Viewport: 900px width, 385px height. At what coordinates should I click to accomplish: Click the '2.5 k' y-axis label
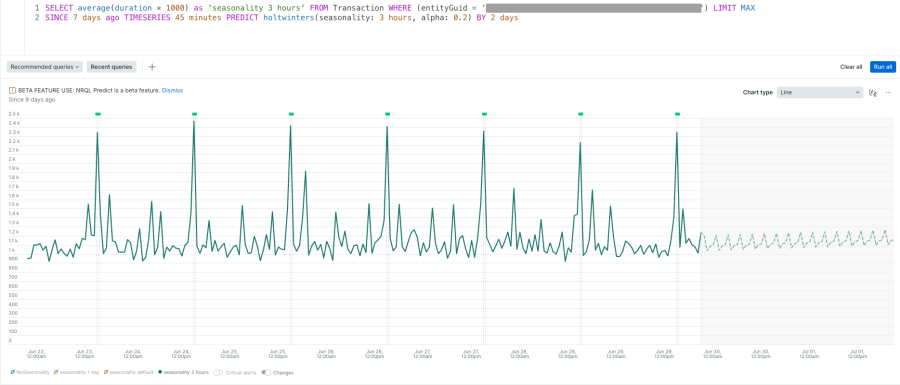coord(14,114)
